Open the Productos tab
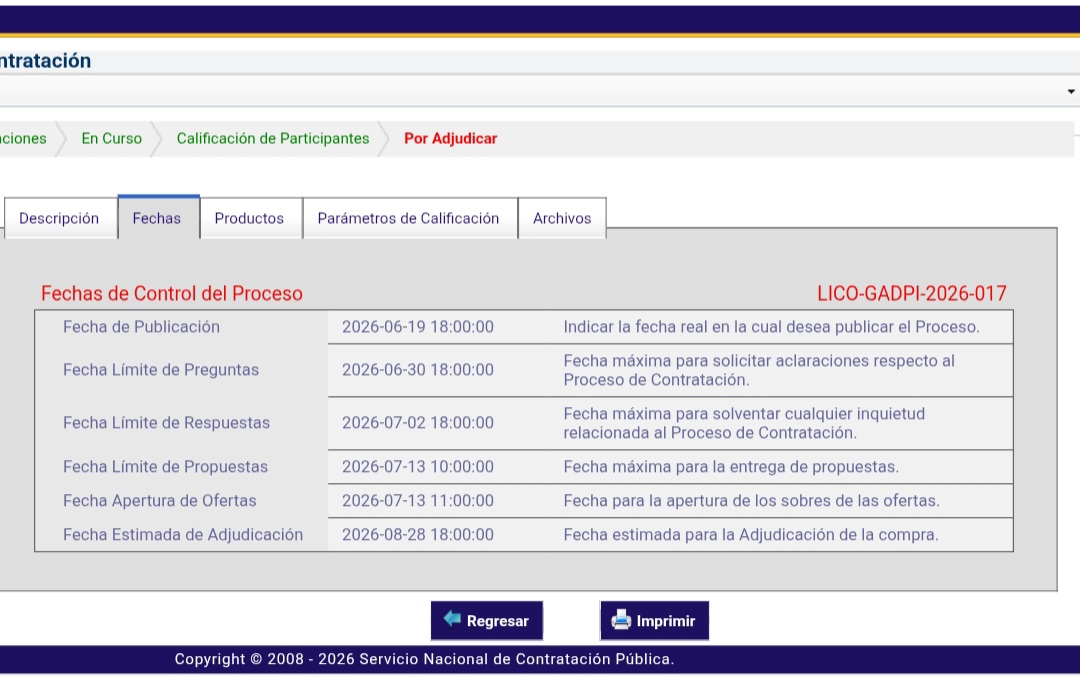 [x=250, y=218]
